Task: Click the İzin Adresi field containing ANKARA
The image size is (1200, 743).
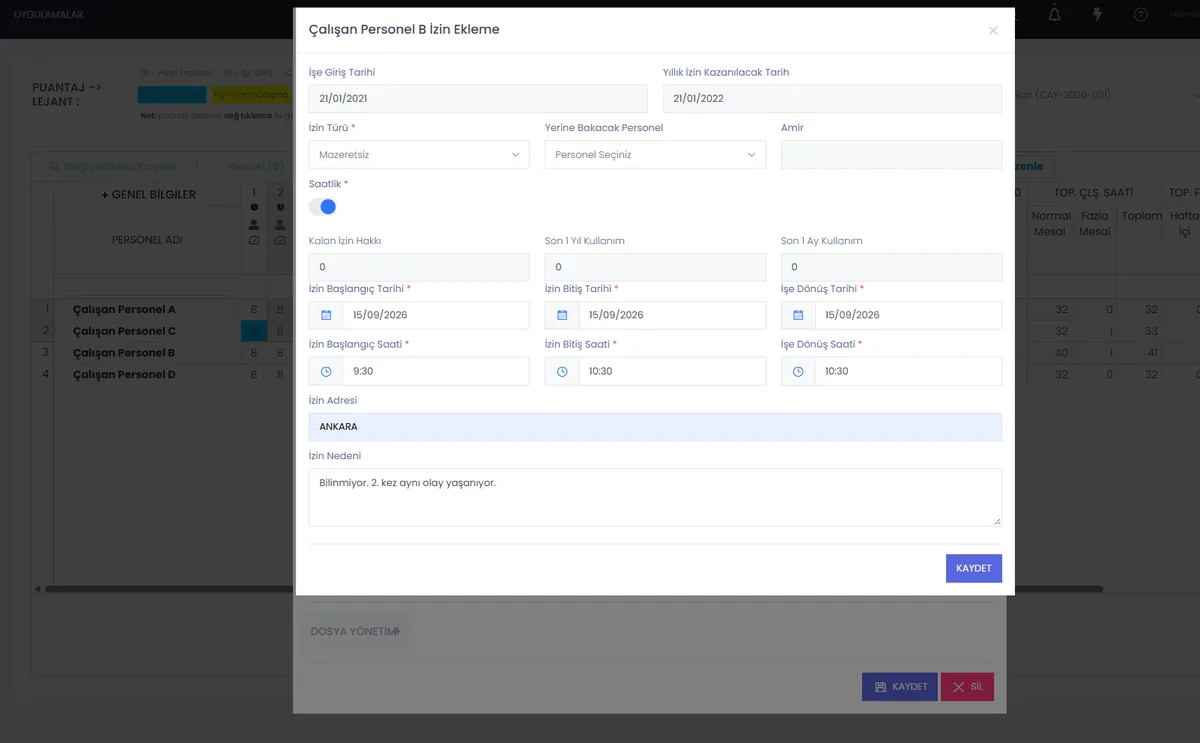Action: (655, 427)
